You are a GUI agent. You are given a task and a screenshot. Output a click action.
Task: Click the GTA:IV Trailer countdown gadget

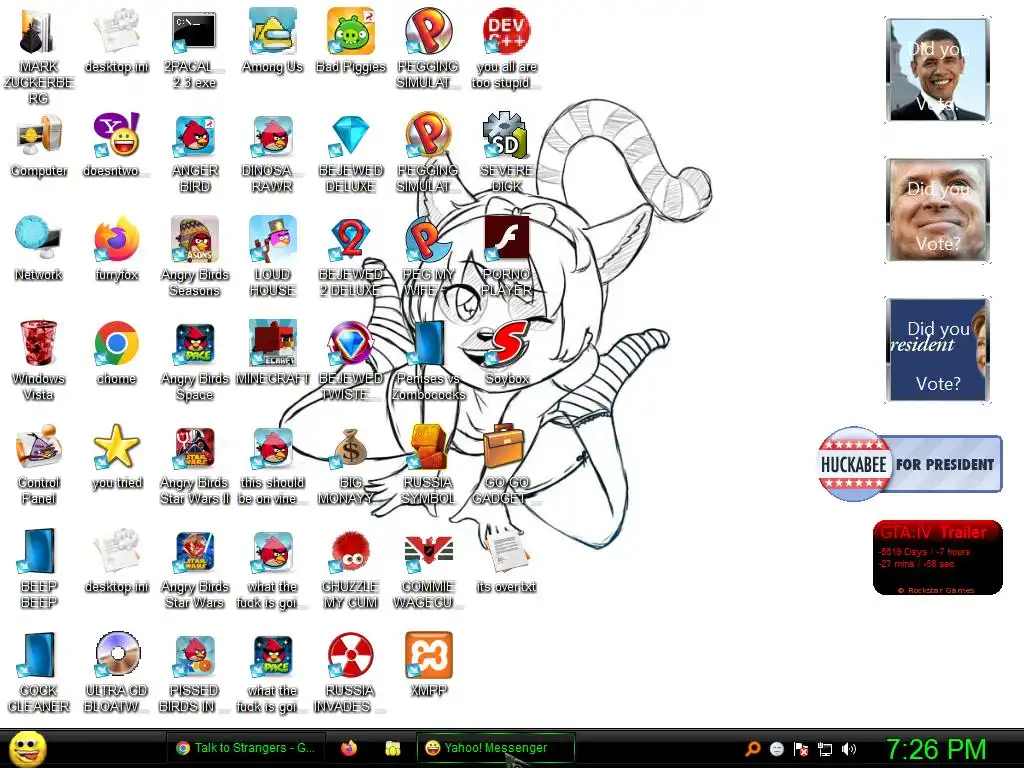937,557
